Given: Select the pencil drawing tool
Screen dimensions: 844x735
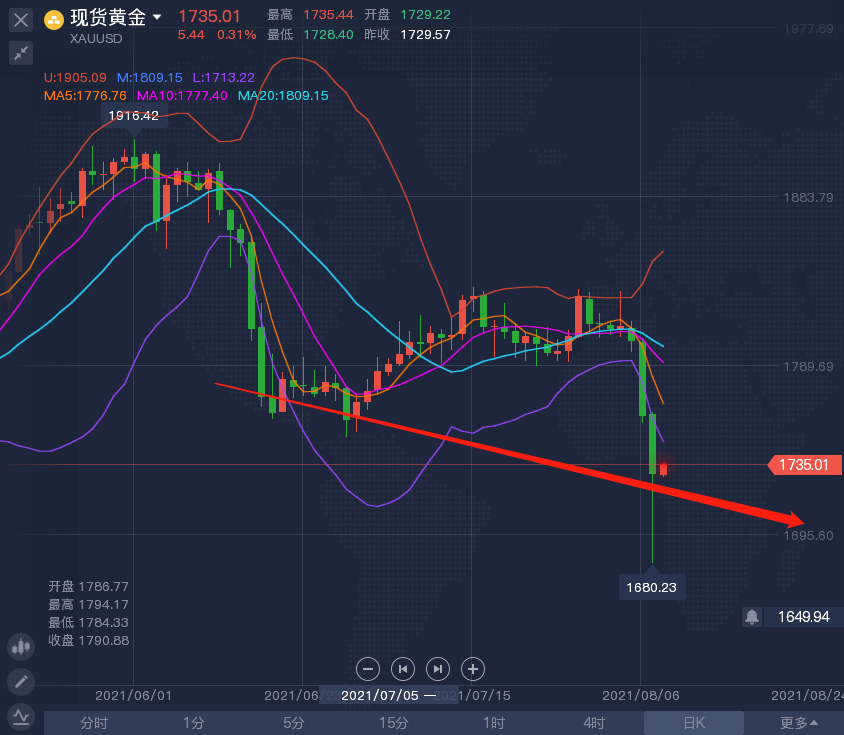Looking at the screenshot, I should tap(20, 682).
